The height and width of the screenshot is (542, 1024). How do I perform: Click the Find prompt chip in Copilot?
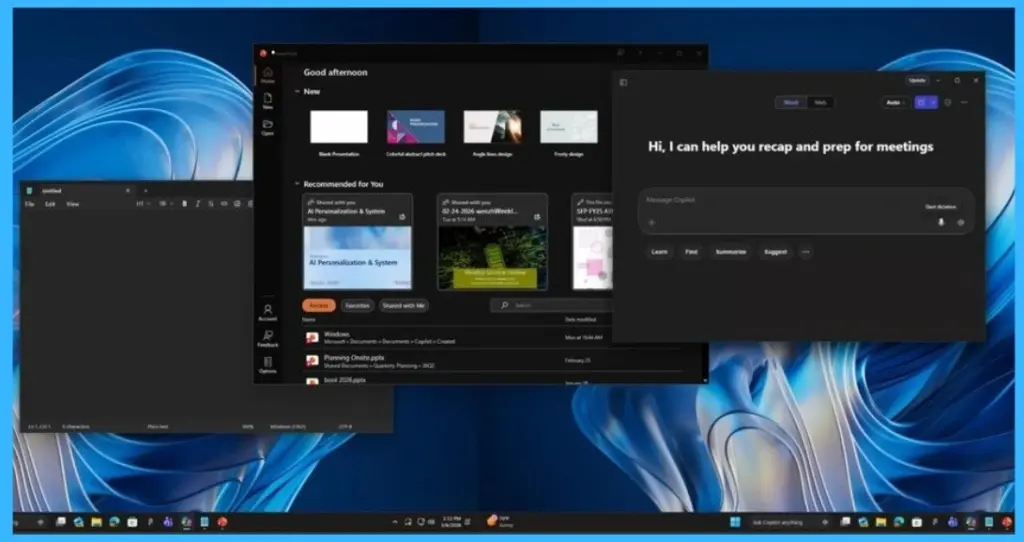(691, 252)
